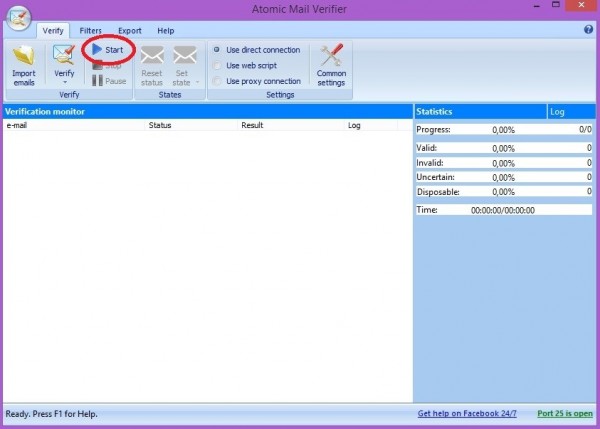The width and height of the screenshot is (600, 429).
Task: Switch to the Log panel tab
Action: tap(571, 112)
